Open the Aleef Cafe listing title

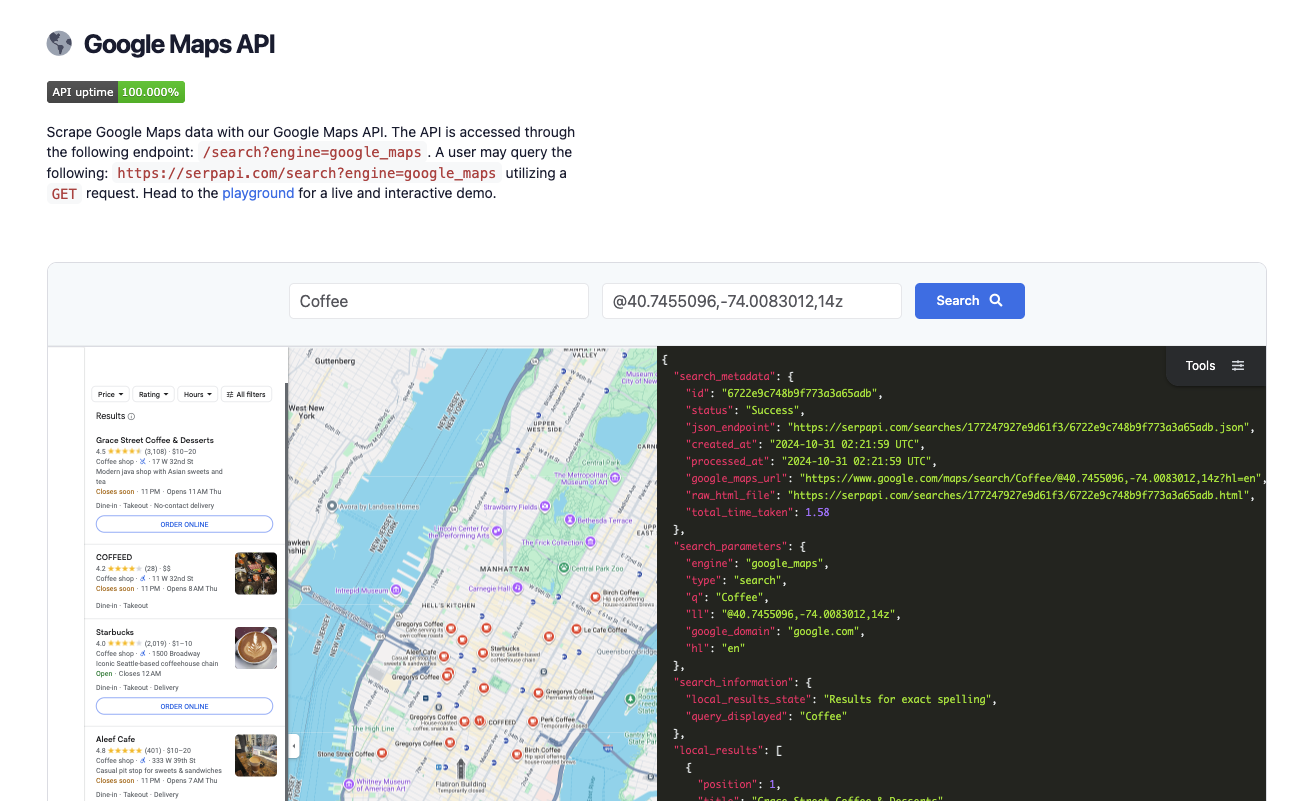pyautogui.click(x=116, y=739)
